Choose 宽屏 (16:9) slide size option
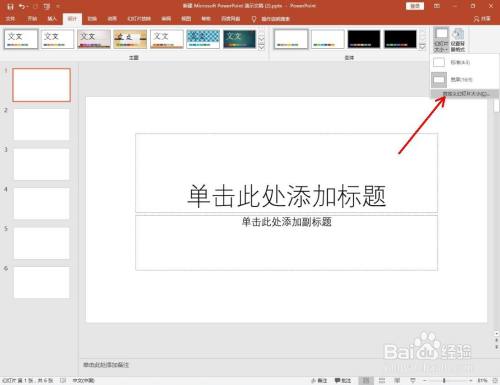Viewport: 500px width, 385px height. point(465,80)
